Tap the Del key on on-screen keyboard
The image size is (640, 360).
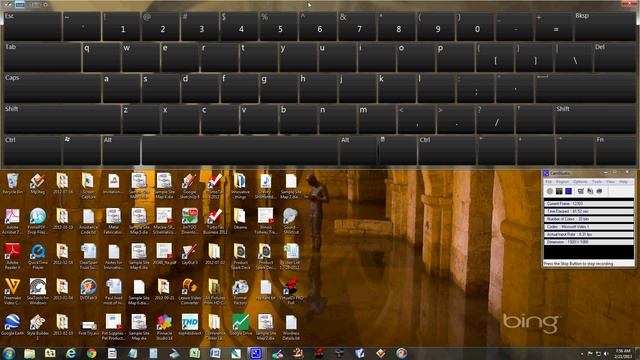(615, 57)
